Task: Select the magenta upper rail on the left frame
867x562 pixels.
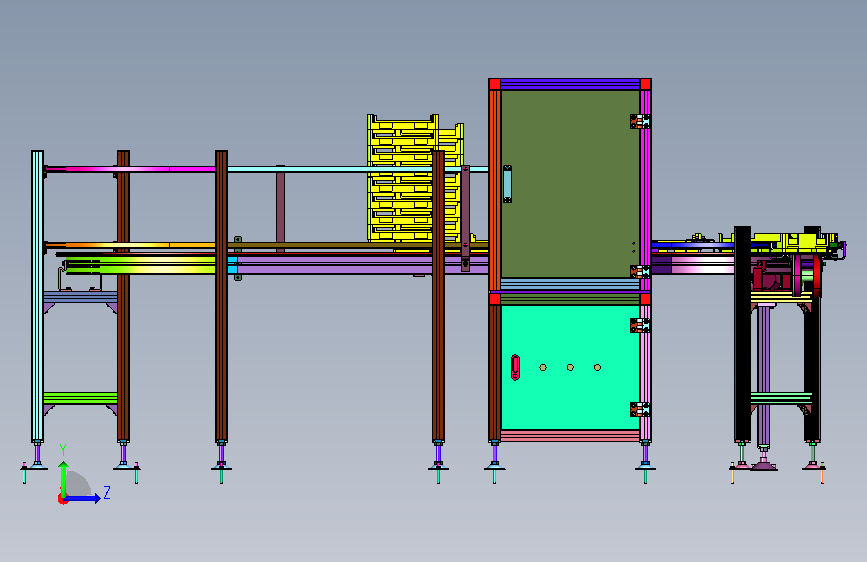Action: click(130, 169)
